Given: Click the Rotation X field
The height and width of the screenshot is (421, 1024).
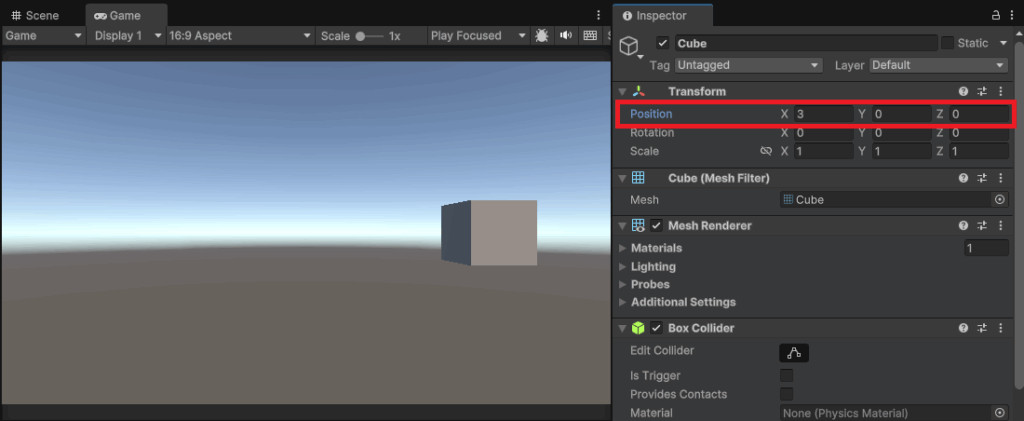Looking at the screenshot, I should (824, 133).
